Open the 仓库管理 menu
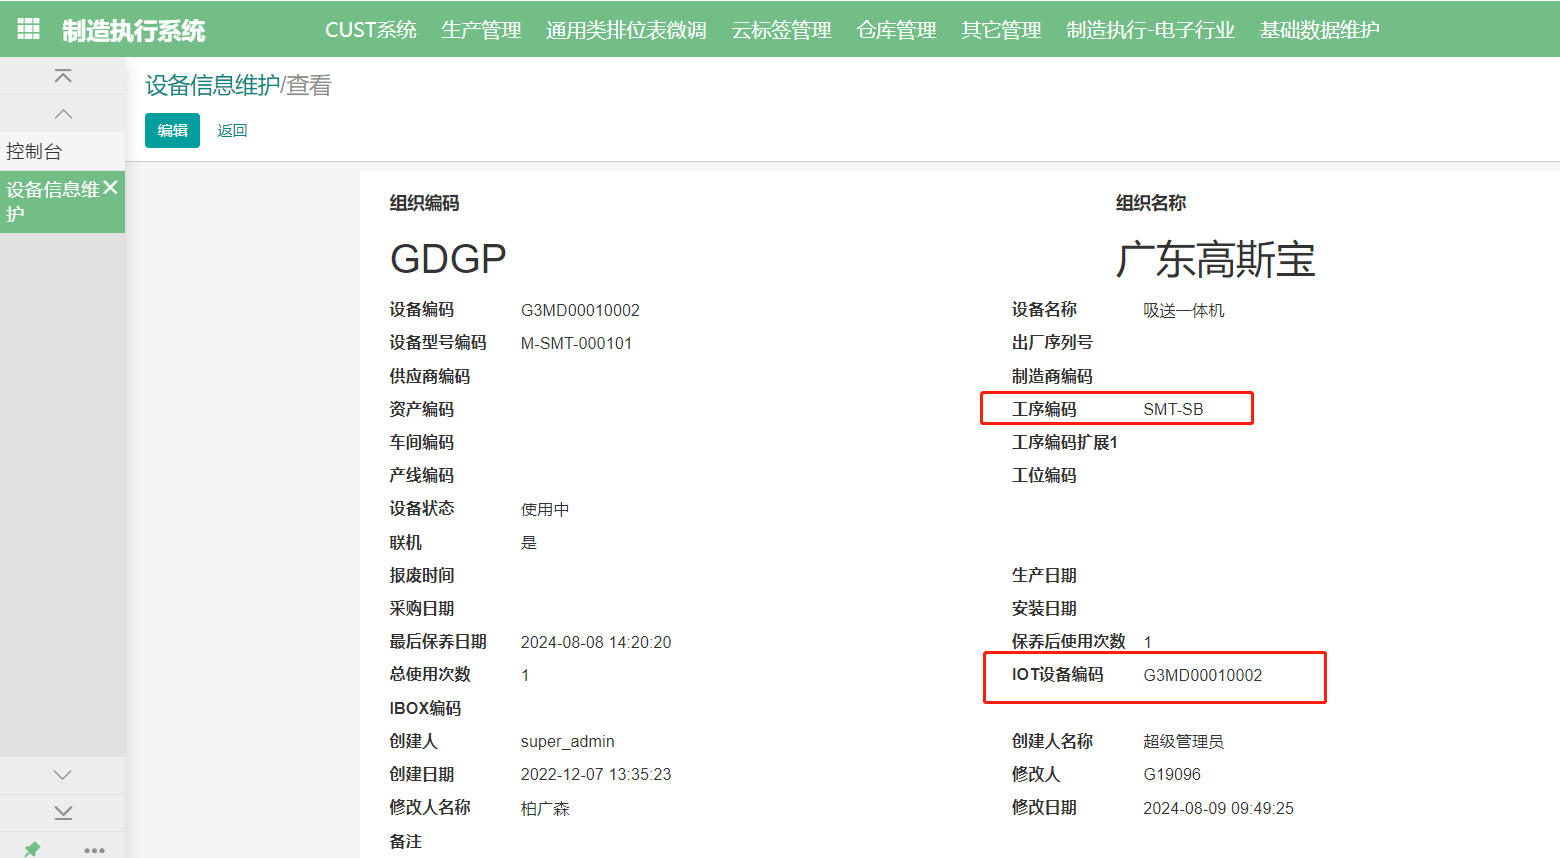Screen dimensions: 1560x858 click(x=896, y=30)
